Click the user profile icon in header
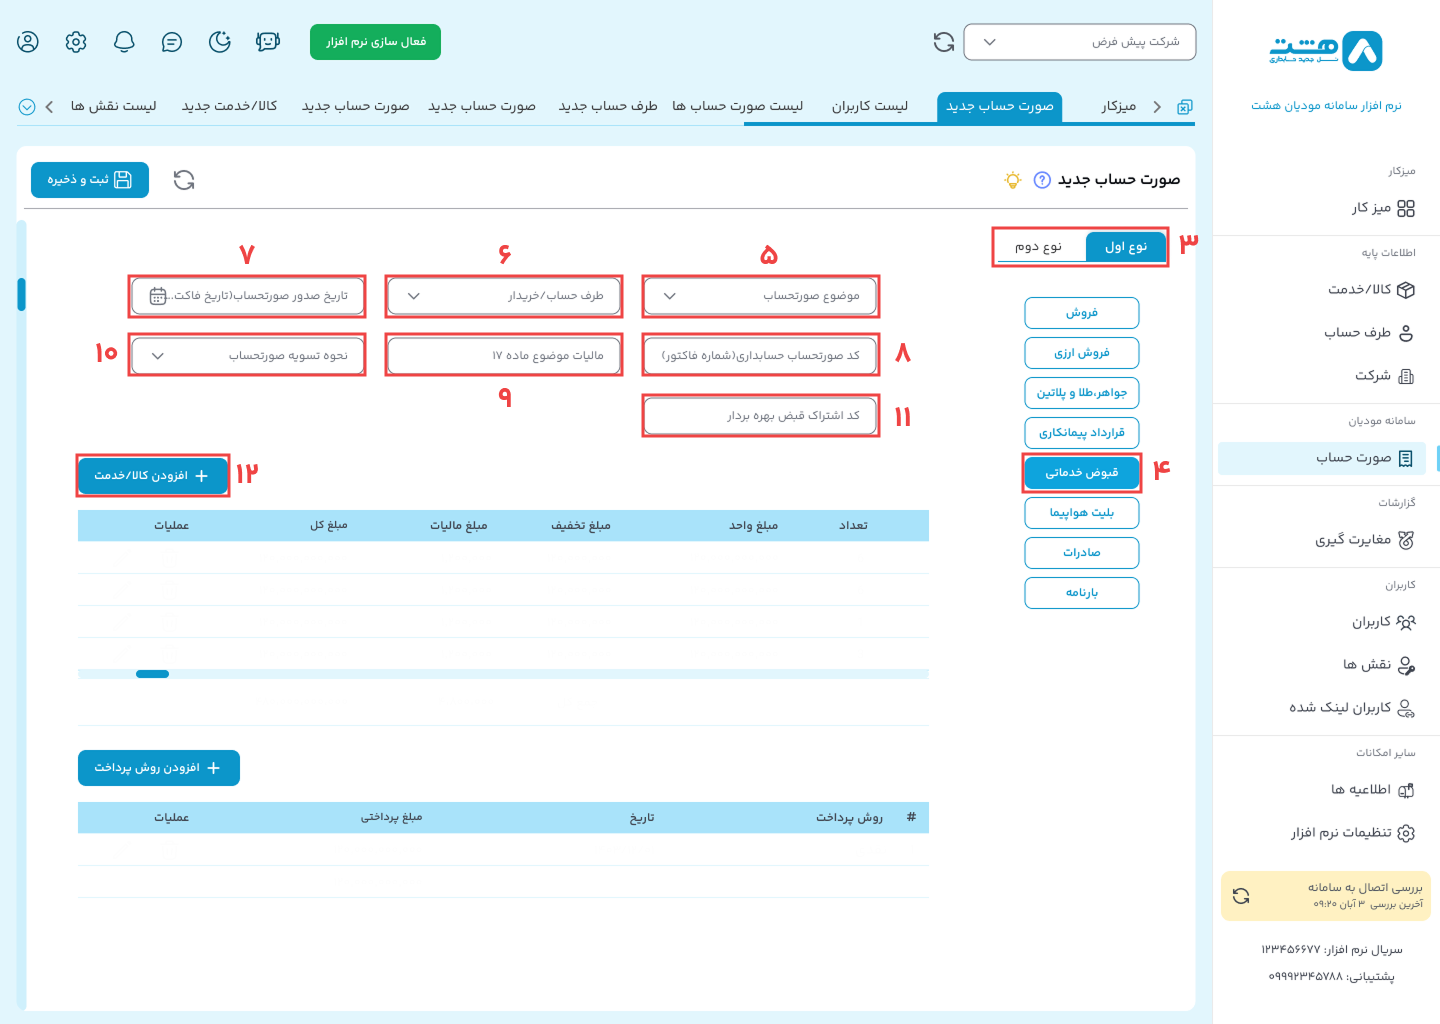The width and height of the screenshot is (1440, 1024). coord(28,42)
